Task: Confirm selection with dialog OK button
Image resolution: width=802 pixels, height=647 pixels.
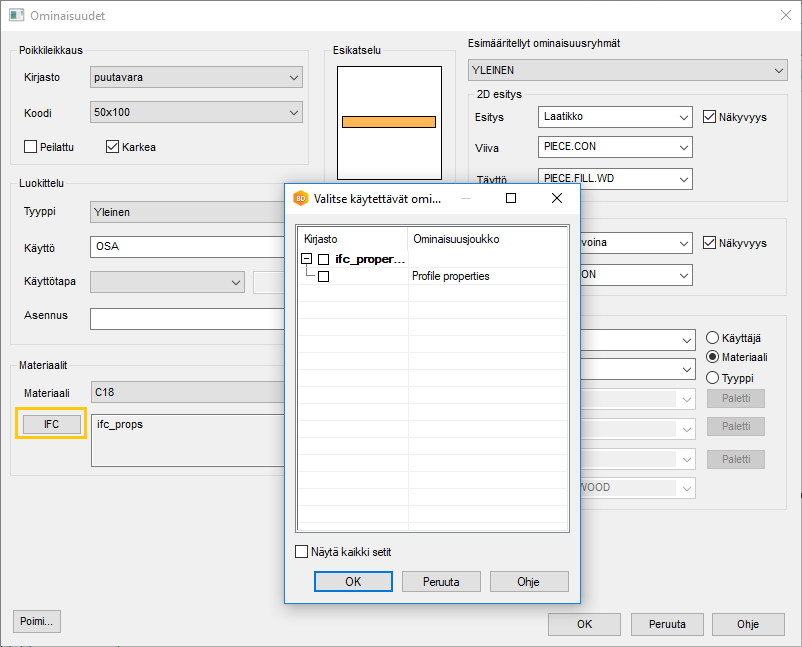Action: 352,581
